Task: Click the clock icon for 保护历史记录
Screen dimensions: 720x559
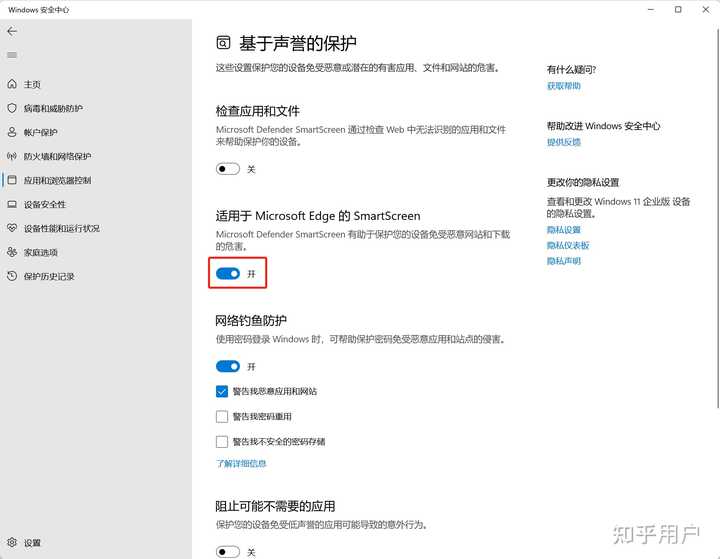Action: [12, 276]
